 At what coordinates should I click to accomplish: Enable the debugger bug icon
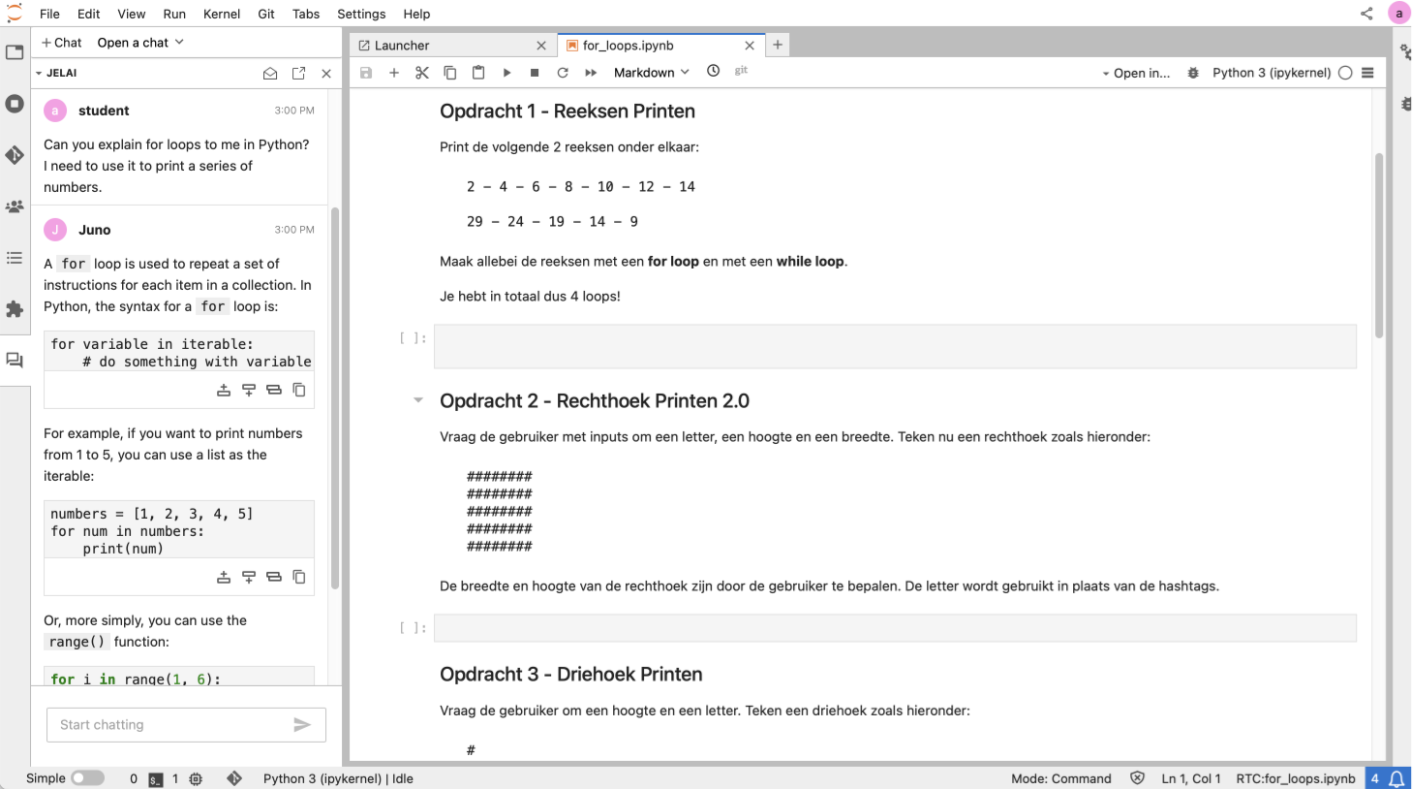click(x=1193, y=73)
